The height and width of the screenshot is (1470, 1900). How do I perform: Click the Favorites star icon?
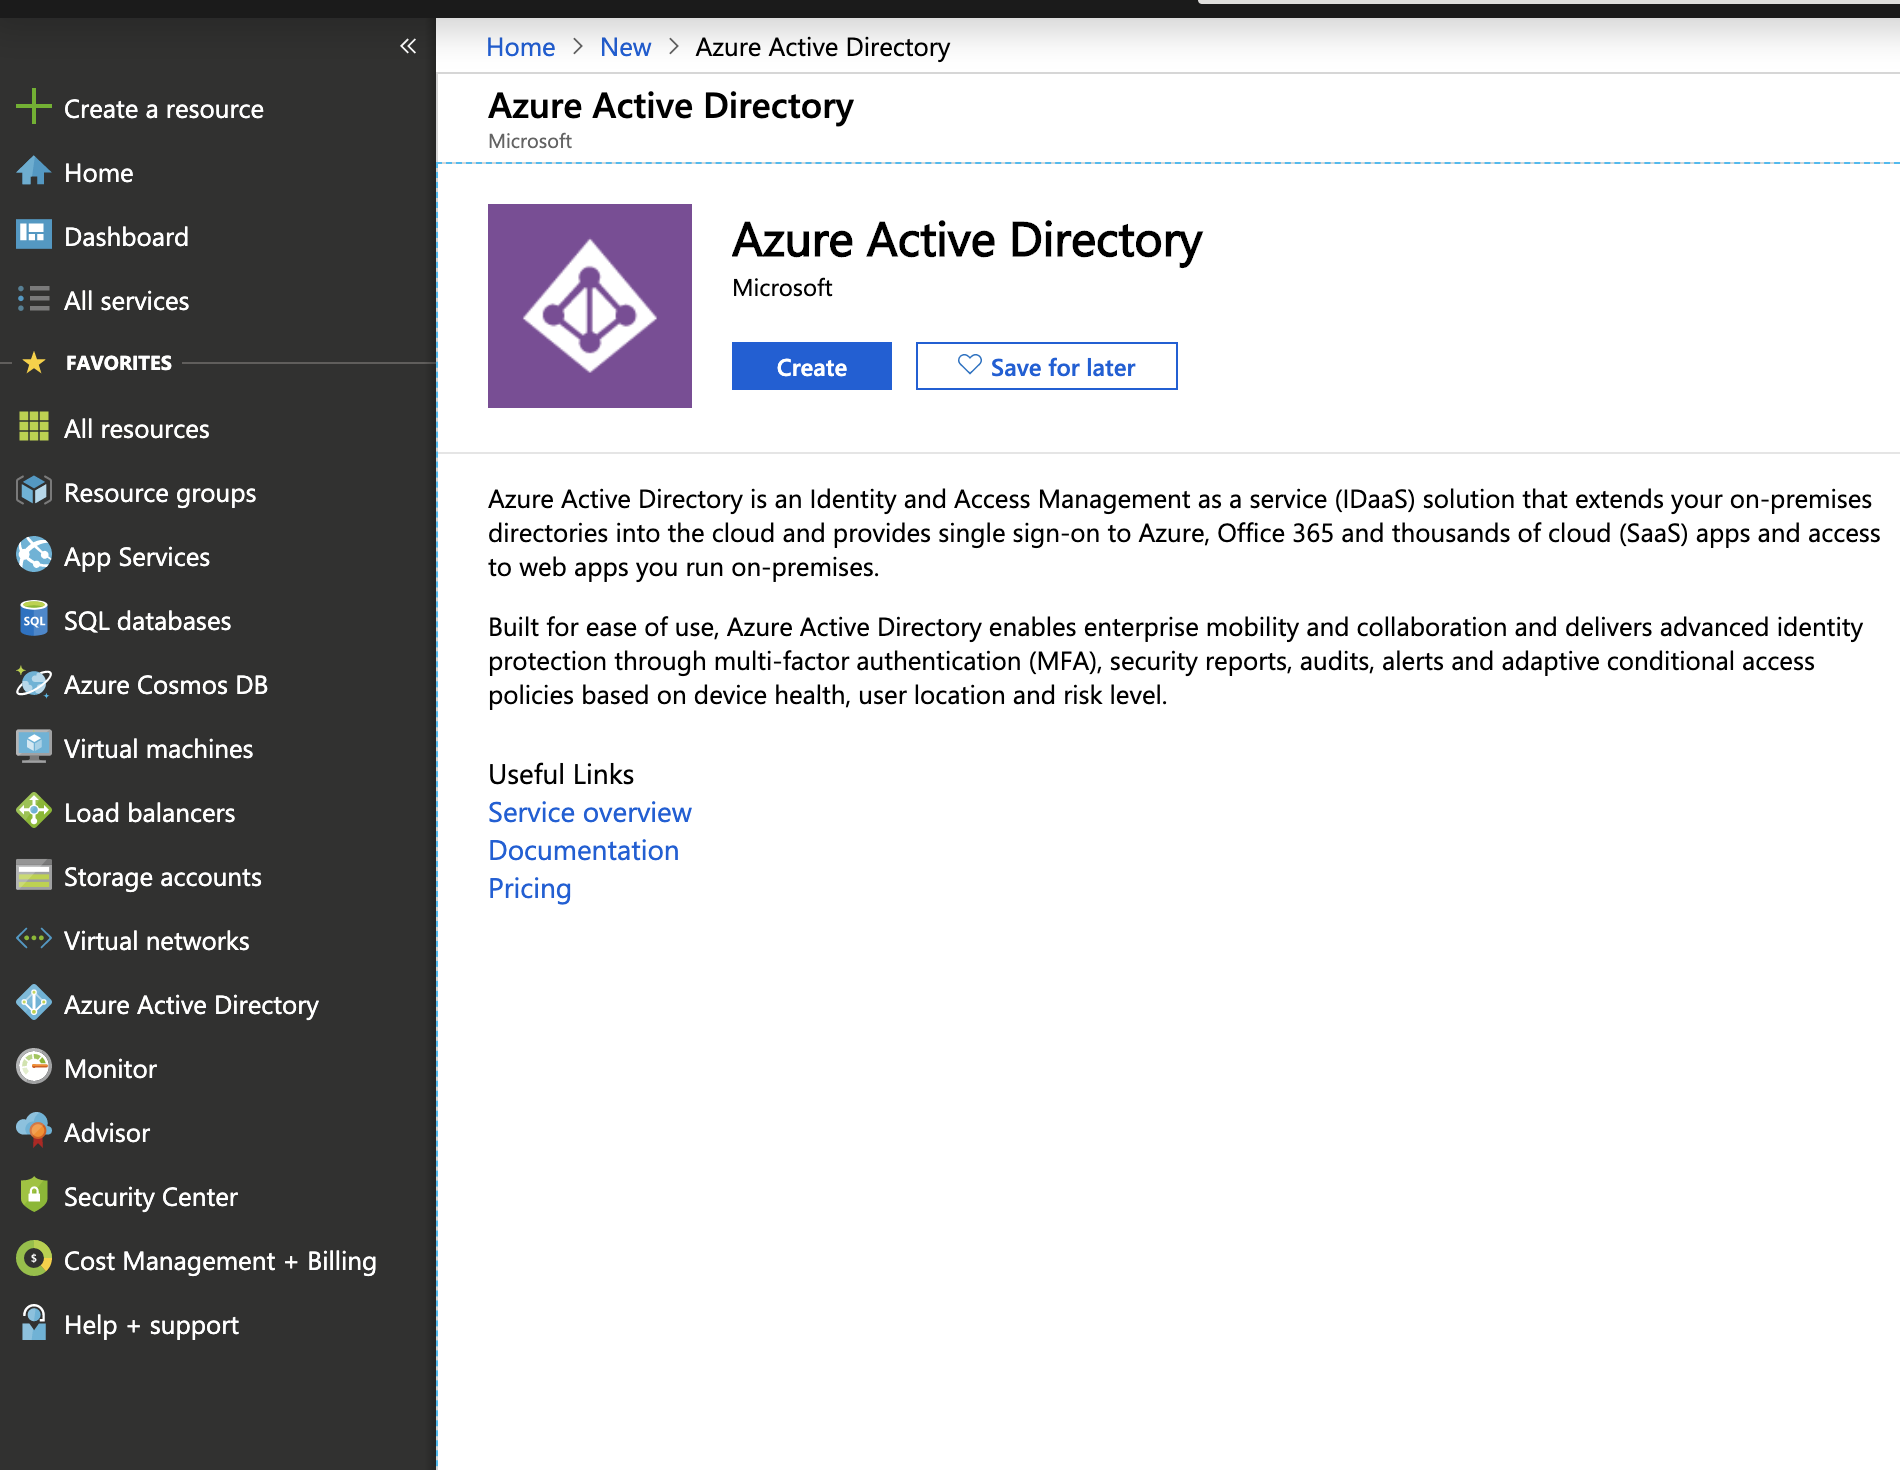[34, 362]
